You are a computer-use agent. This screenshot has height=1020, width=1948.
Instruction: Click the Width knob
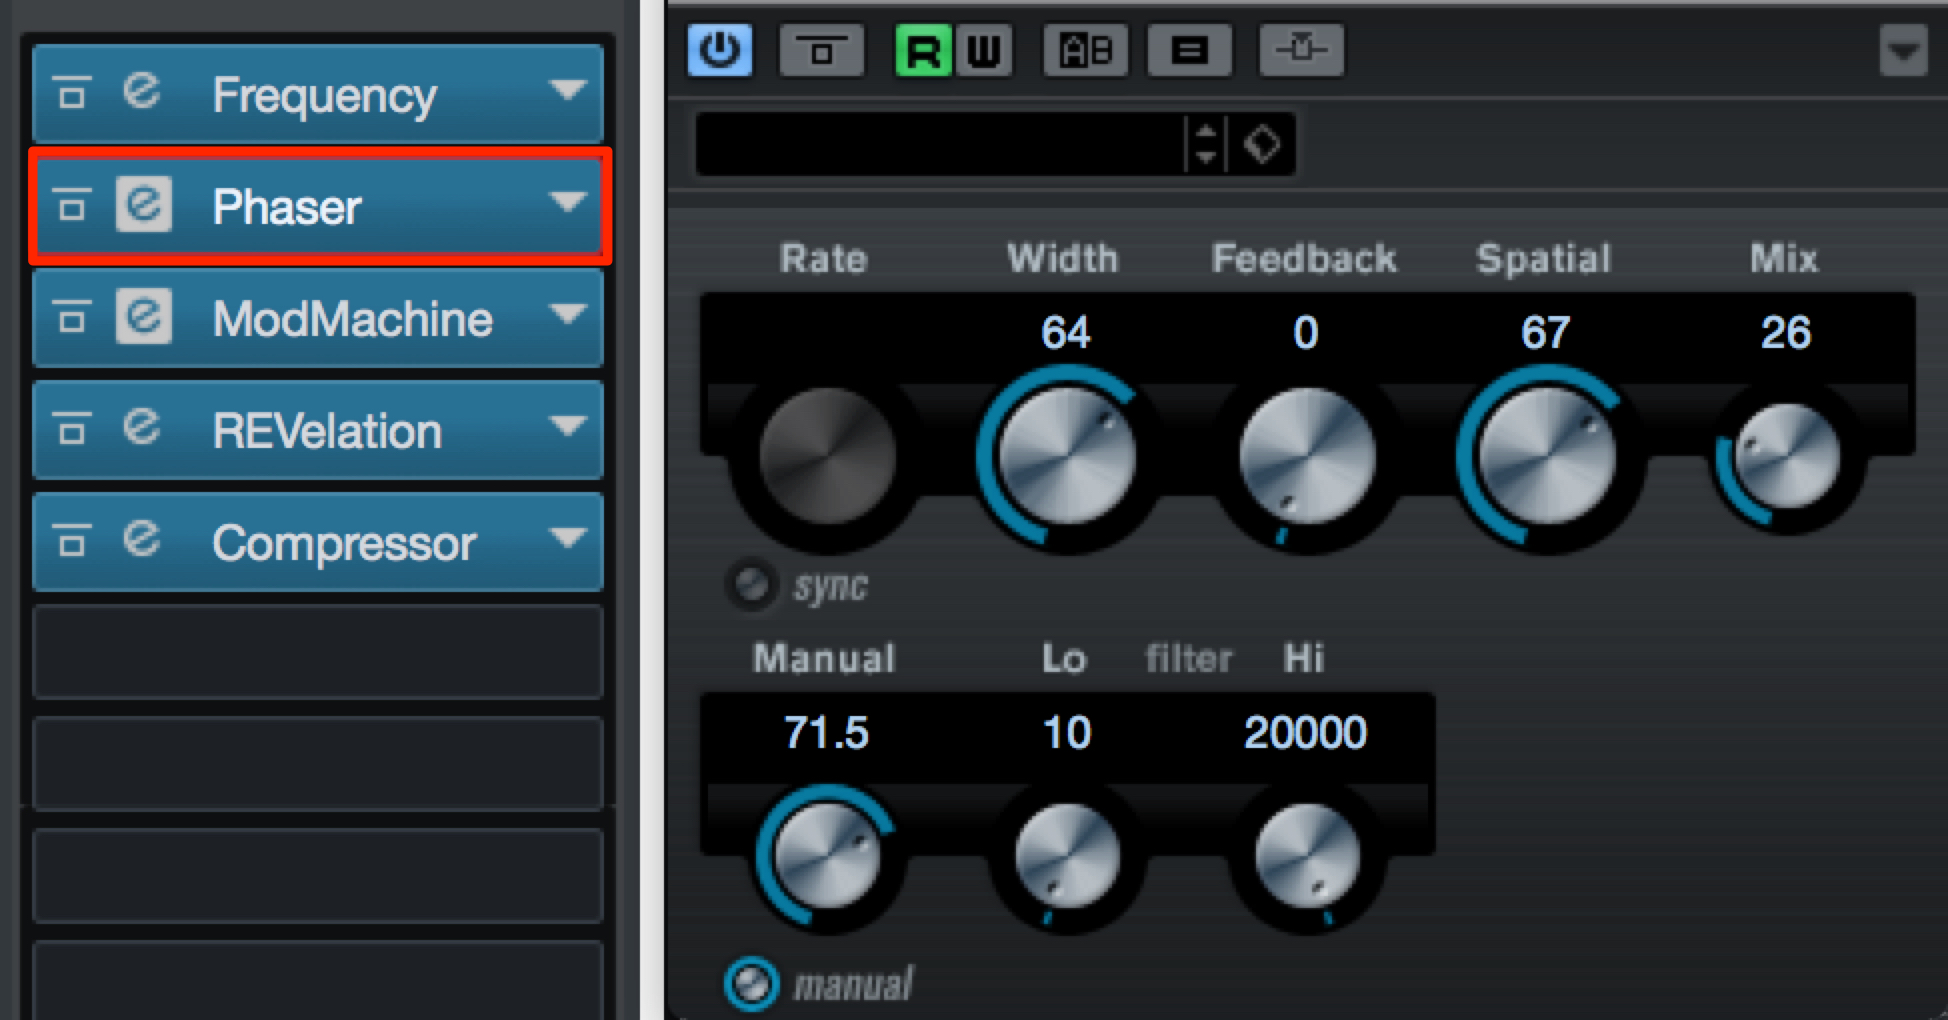(x=1066, y=457)
